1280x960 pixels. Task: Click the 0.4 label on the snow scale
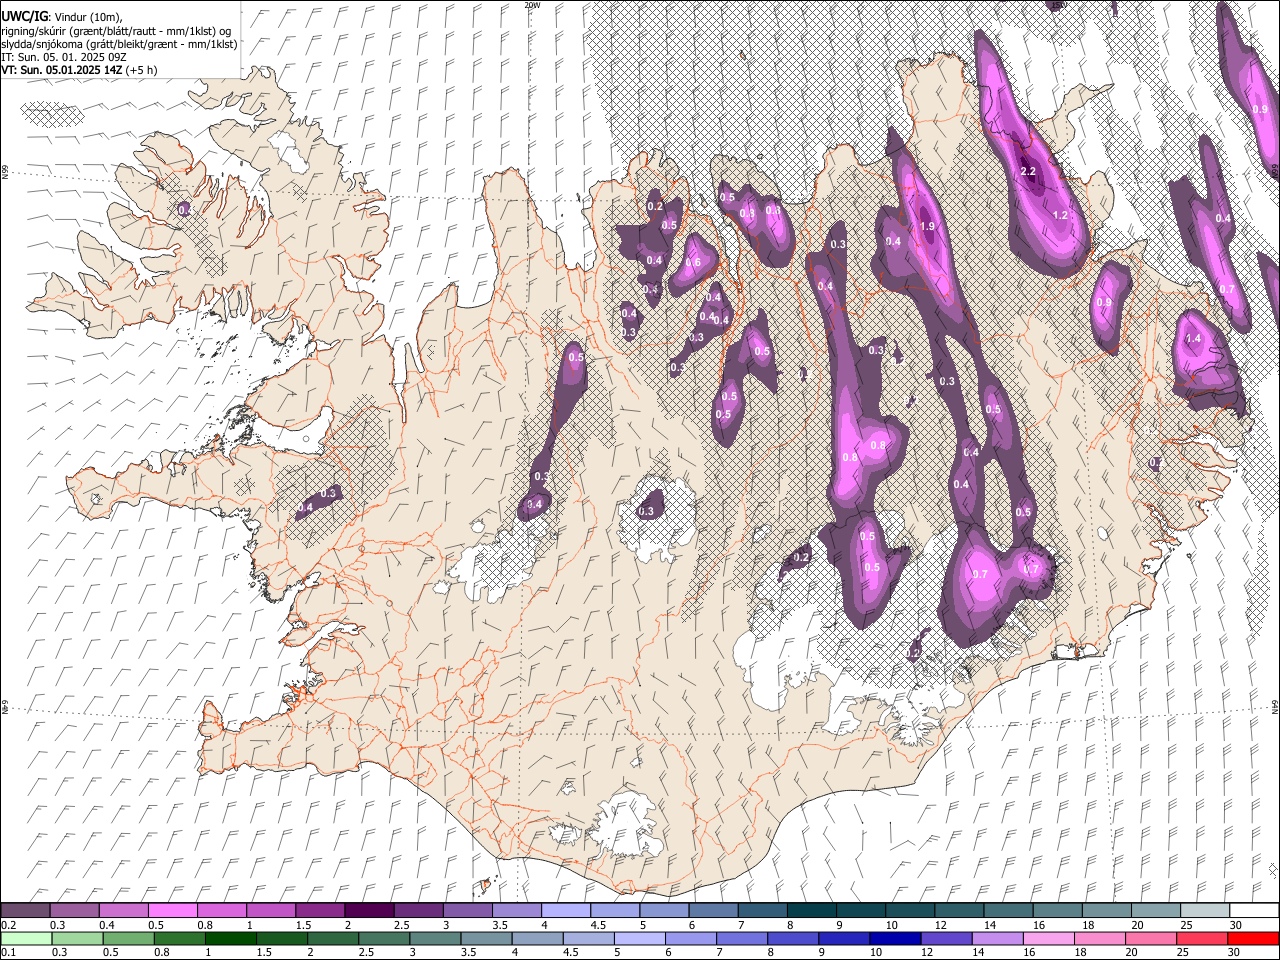[x=107, y=925]
